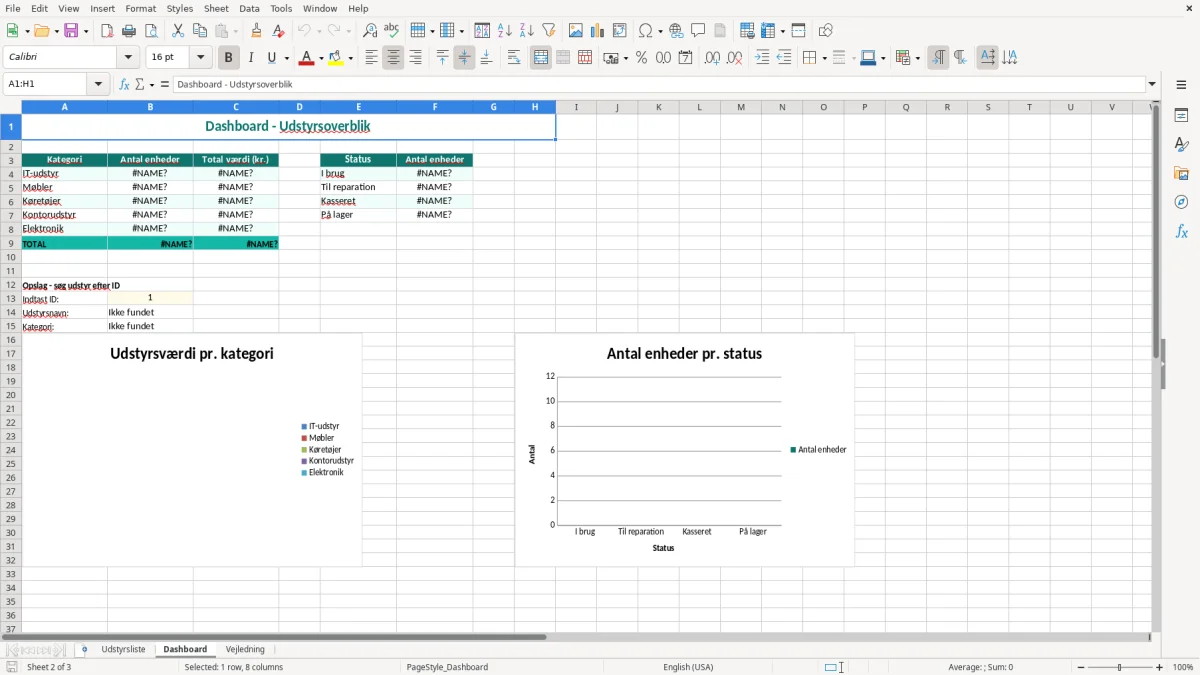Screen dimensions: 1200x675
Task: Click the Insert Hyperlink icon
Action: 677,31
